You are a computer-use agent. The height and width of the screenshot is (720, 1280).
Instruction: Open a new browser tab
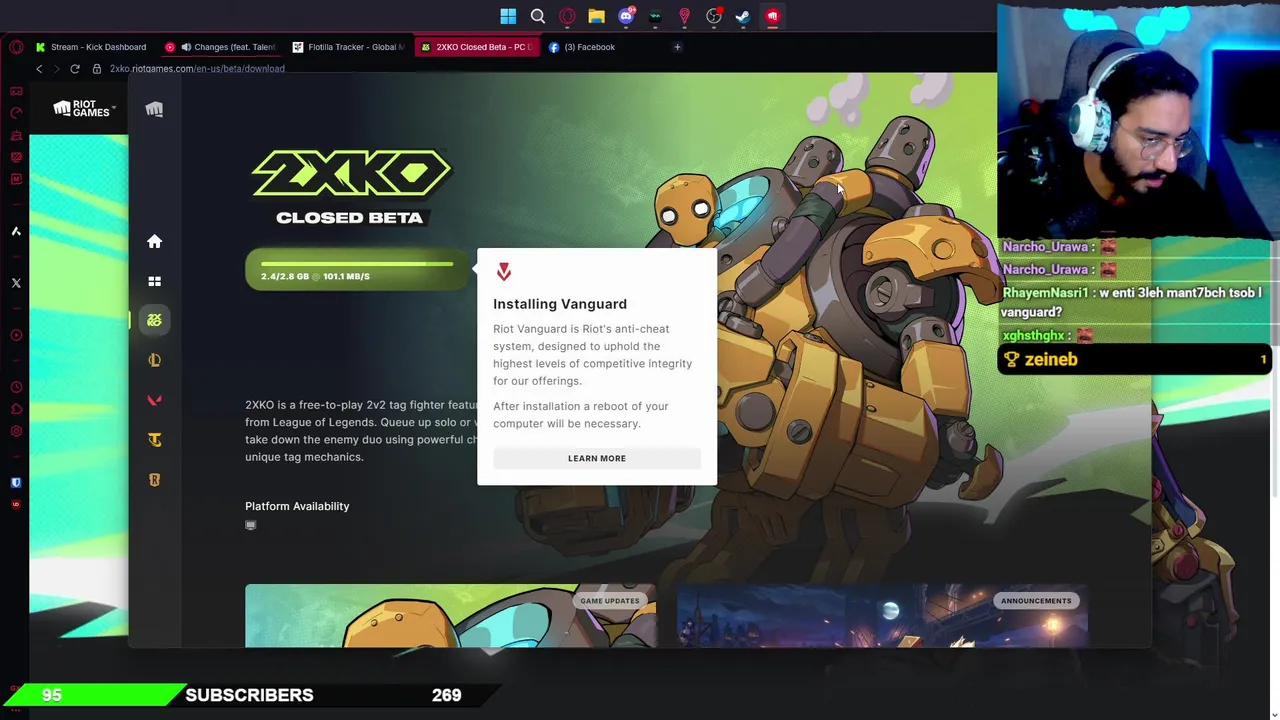(677, 47)
